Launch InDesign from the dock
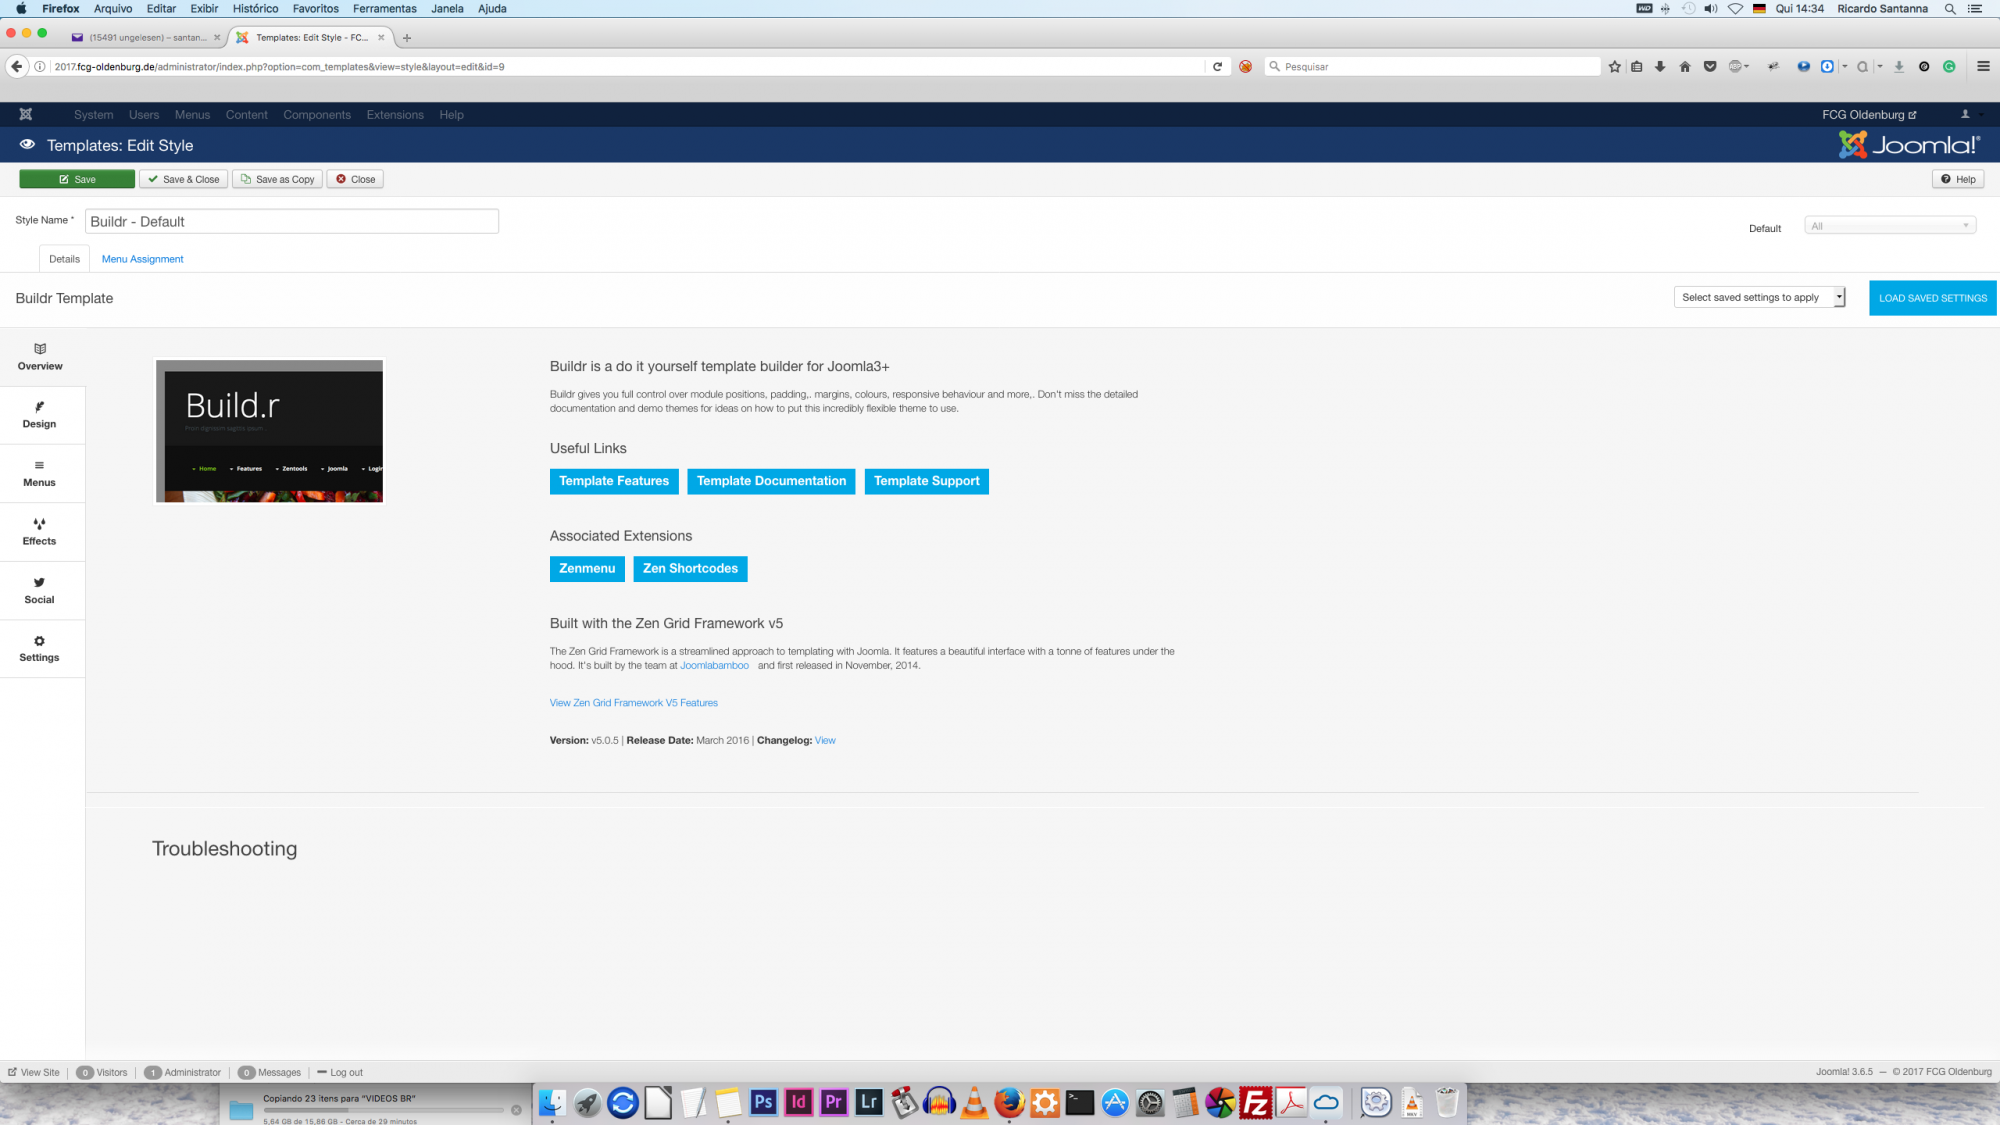 [x=798, y=1102]
